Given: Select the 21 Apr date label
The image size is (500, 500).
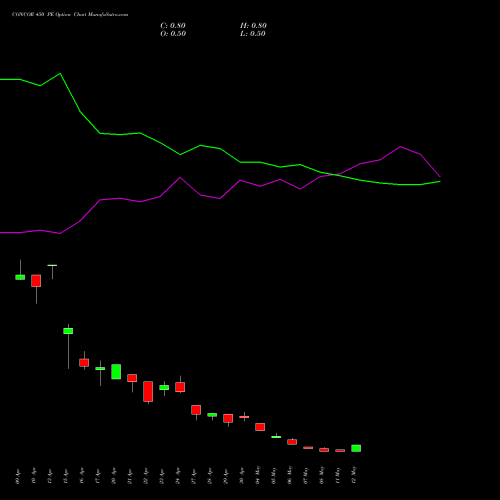Looking at the screenshot, I should (x=130, y=476).
